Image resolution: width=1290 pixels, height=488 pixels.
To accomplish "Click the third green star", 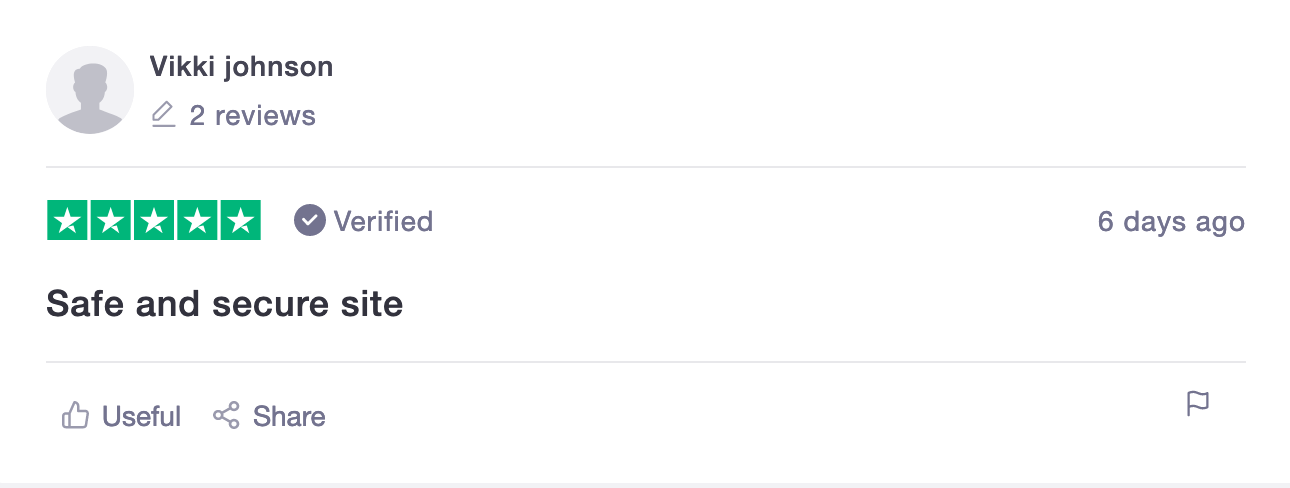I will (x=154, y=221).
